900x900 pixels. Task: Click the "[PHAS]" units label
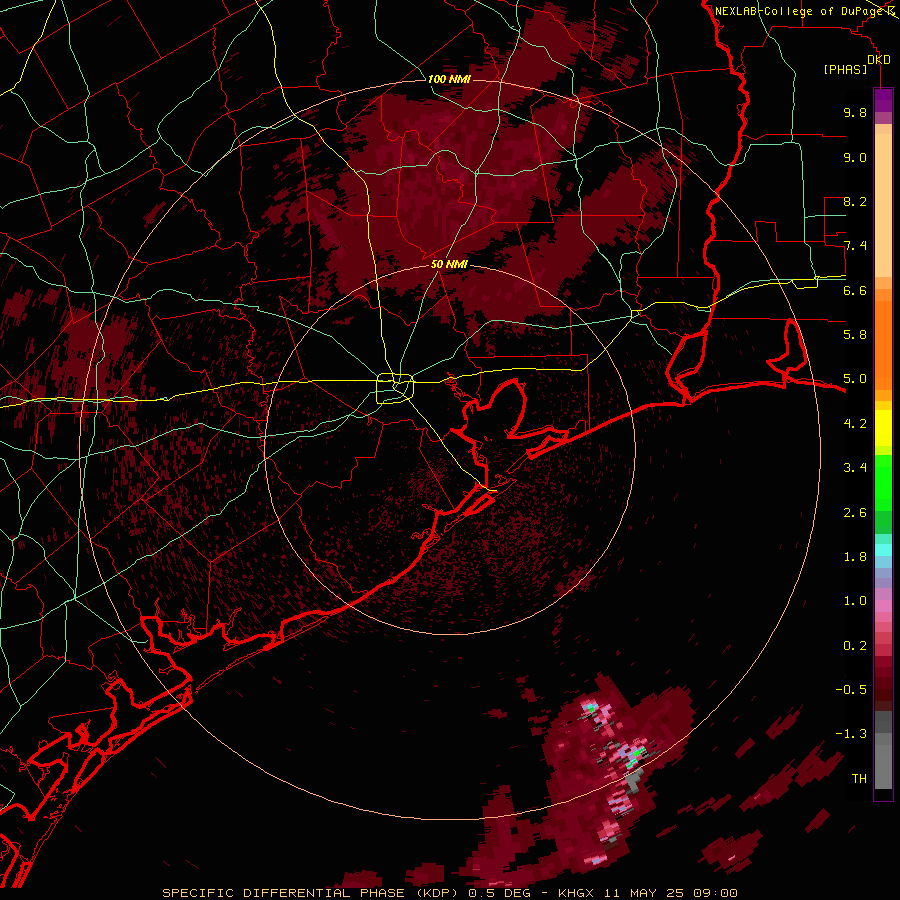(845, 69)
